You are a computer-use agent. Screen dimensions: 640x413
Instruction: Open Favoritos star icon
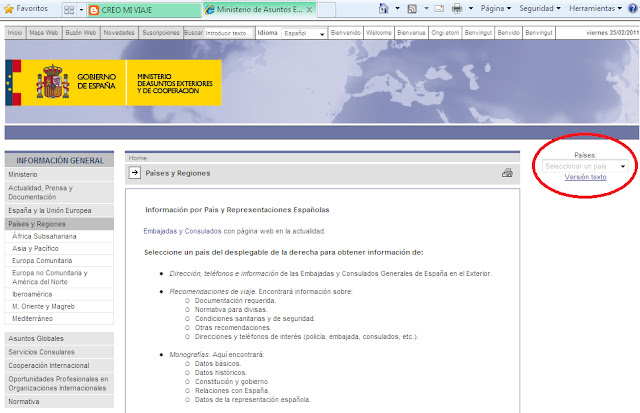pyautogui.click(x=8, y=8)
